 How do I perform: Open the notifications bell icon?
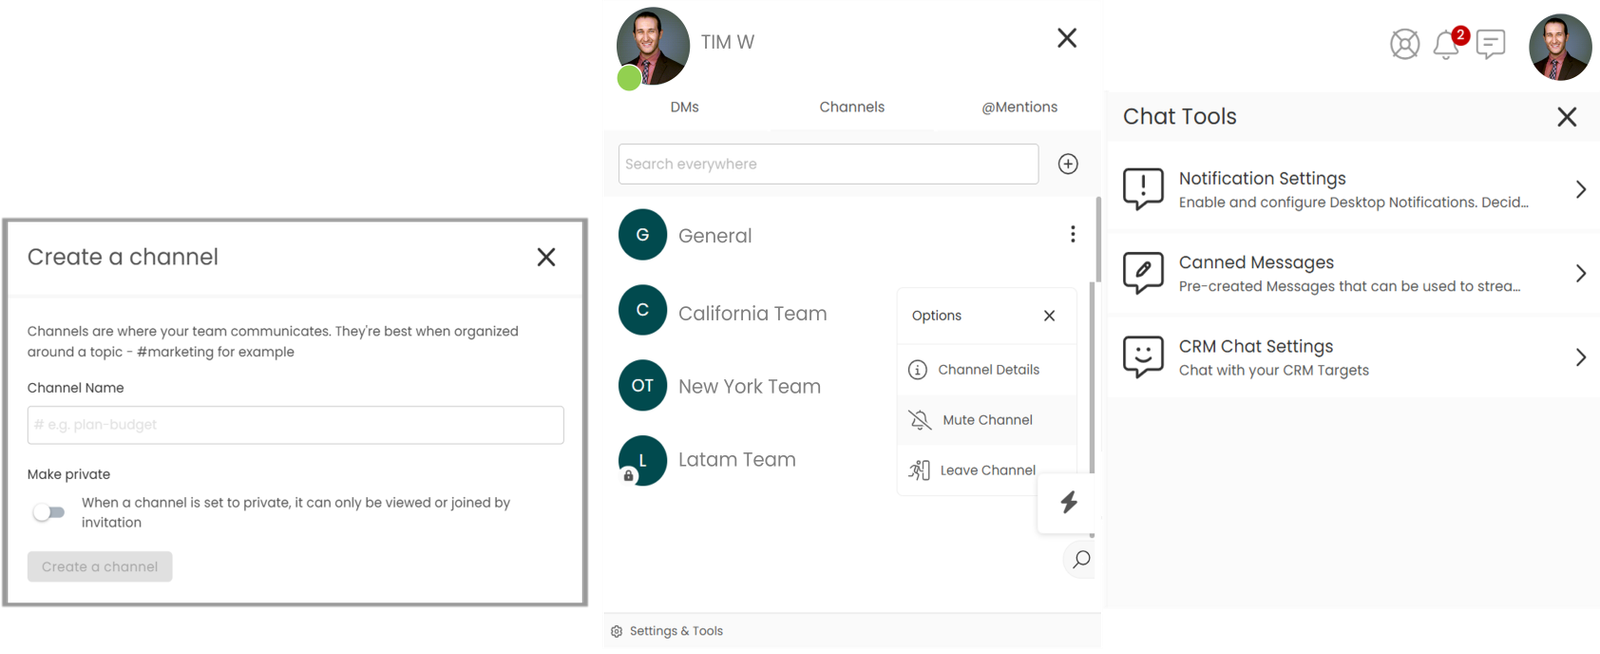pyautogui.click(x=1446, y=45)
